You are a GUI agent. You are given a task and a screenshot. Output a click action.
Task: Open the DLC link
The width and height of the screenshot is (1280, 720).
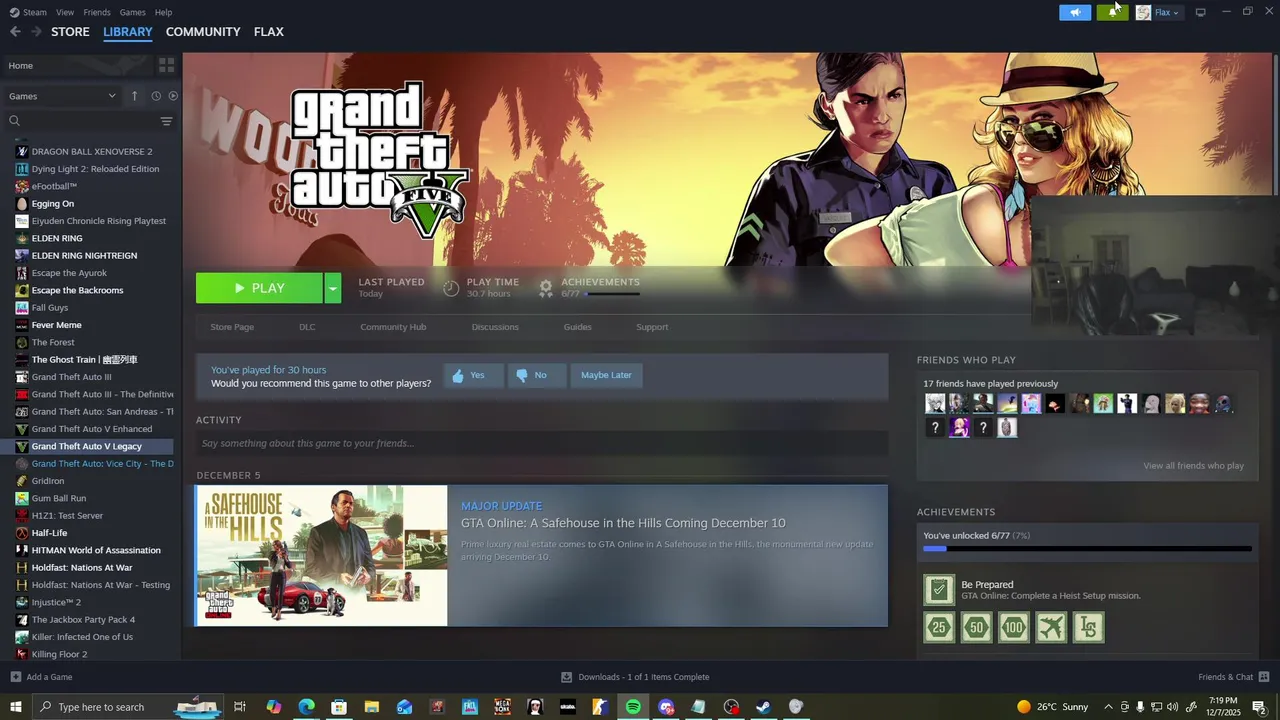307,327
